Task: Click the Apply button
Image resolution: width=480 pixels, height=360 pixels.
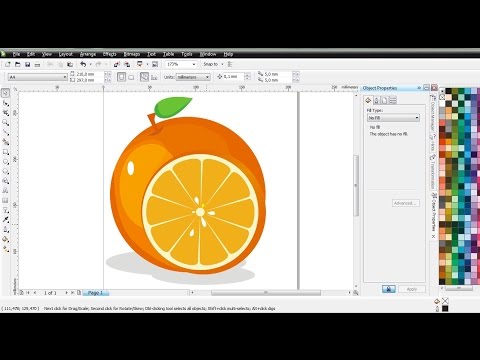Action: [412, 289]
